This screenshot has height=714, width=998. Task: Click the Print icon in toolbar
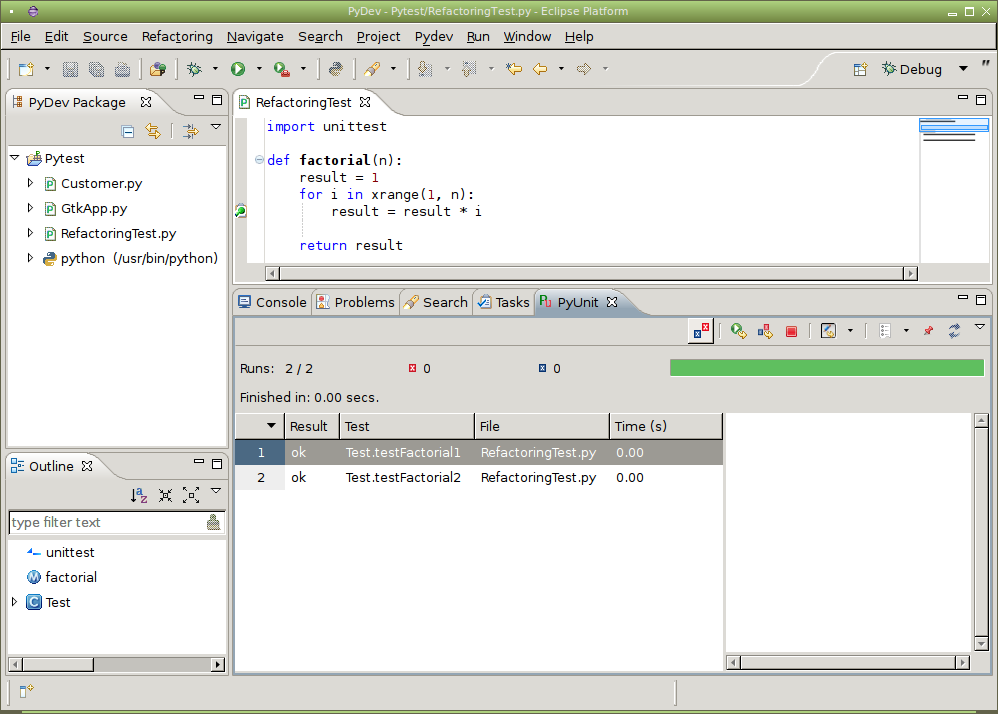(122, 69)
